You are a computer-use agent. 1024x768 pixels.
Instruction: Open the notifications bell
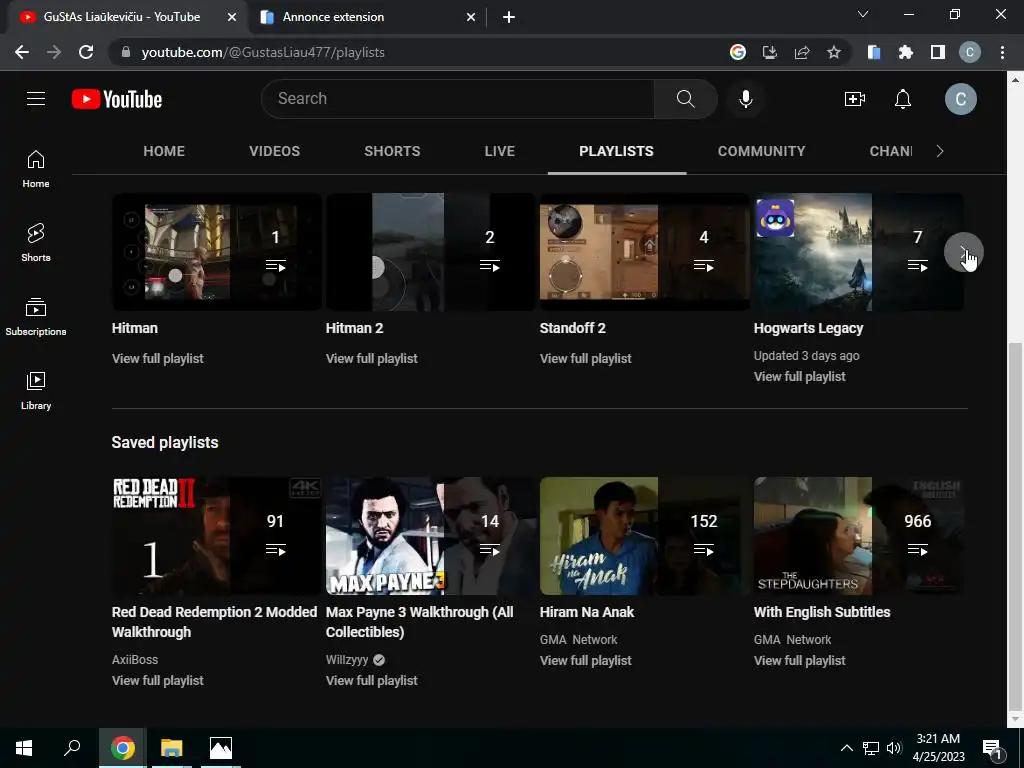point(903,99)
